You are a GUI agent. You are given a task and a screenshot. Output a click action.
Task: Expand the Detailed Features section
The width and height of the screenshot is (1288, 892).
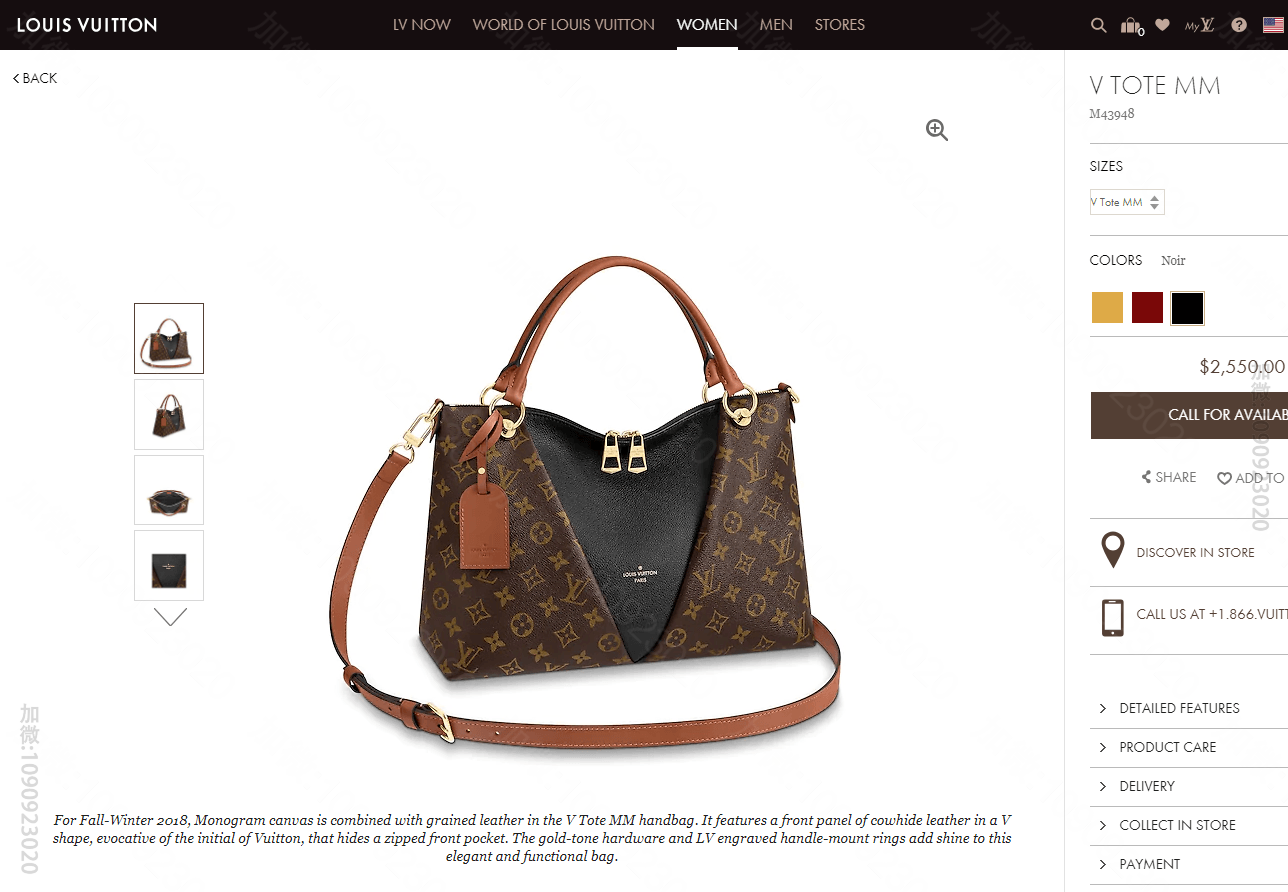[1189, 708]
